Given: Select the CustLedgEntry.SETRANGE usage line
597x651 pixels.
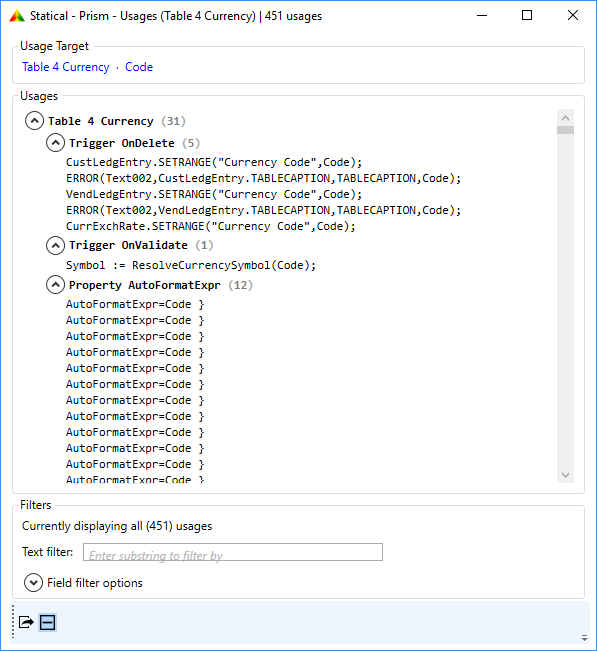Looking at the screenshot, I should pyautogui.click(x=214, y=162).
